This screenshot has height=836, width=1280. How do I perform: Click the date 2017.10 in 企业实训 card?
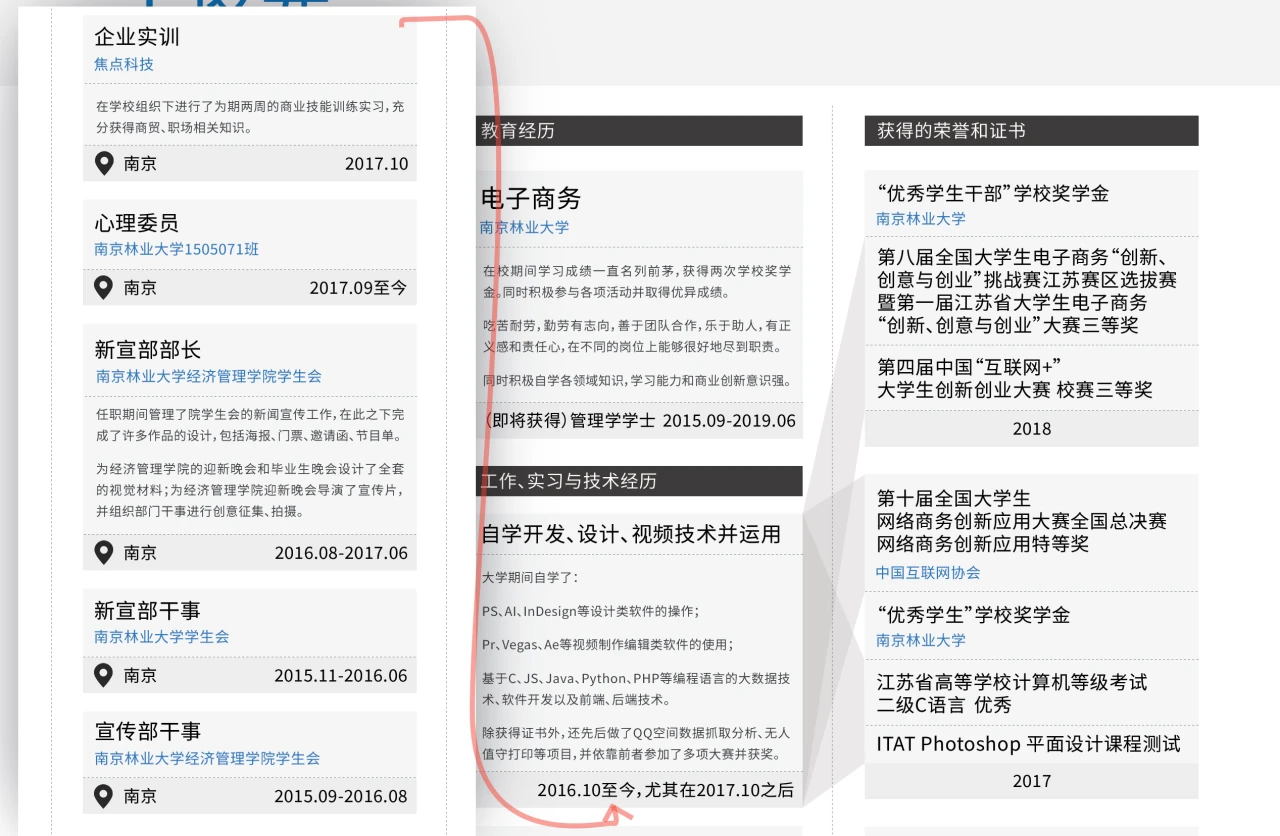tap(376, 164)
